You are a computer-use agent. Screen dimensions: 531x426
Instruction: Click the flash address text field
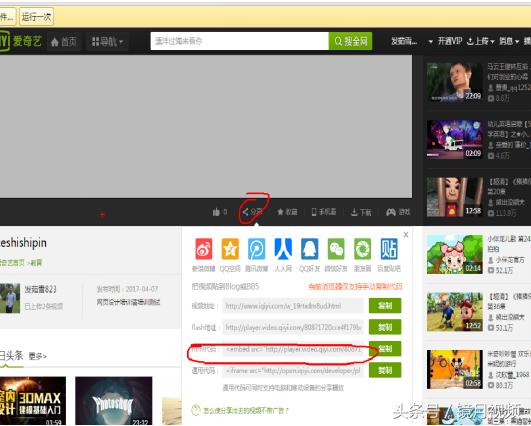point(293,327)
